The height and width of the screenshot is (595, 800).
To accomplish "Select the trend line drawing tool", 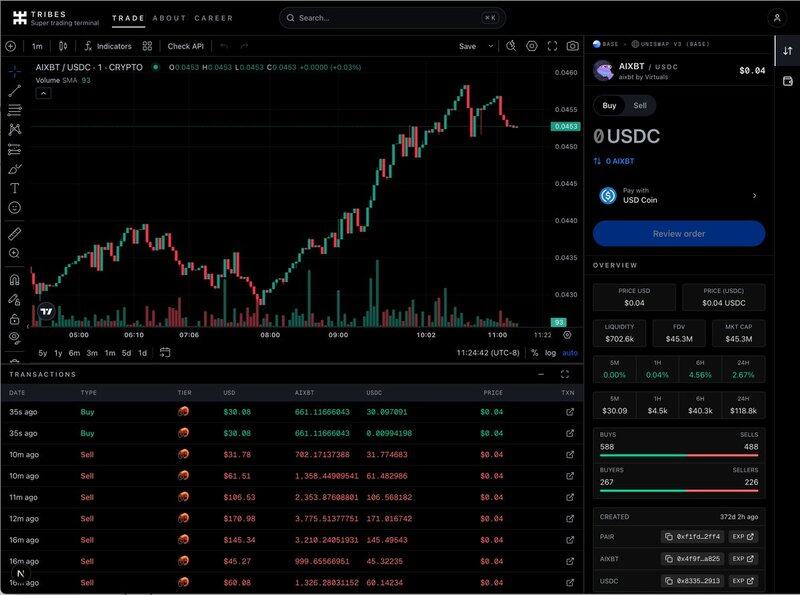I will (14, 91).
